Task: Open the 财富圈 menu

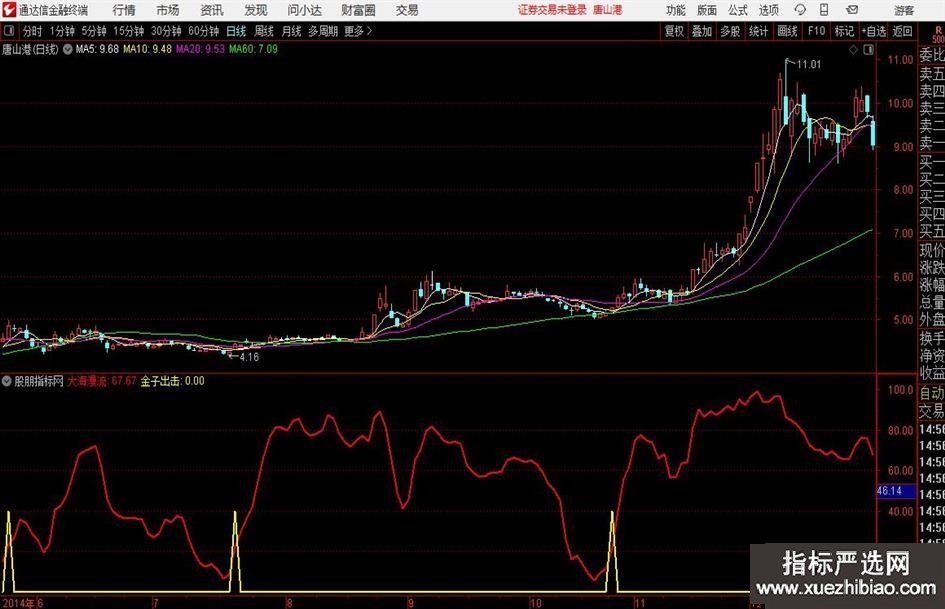Action: pyautogui.click(x=358, y=10)
